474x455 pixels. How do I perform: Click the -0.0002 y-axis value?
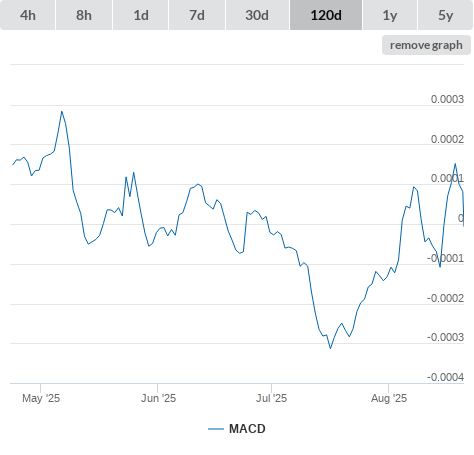(x=445, y=298)
